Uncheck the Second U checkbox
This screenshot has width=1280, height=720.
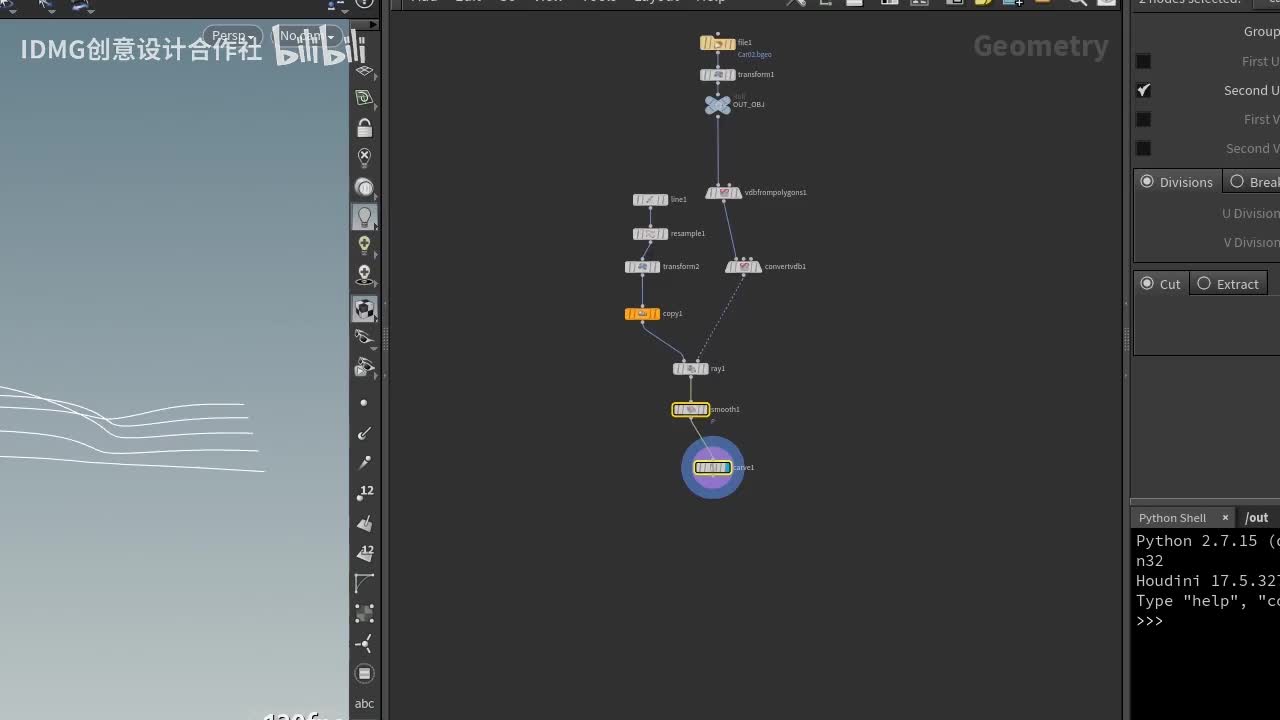coord(1143,90)
